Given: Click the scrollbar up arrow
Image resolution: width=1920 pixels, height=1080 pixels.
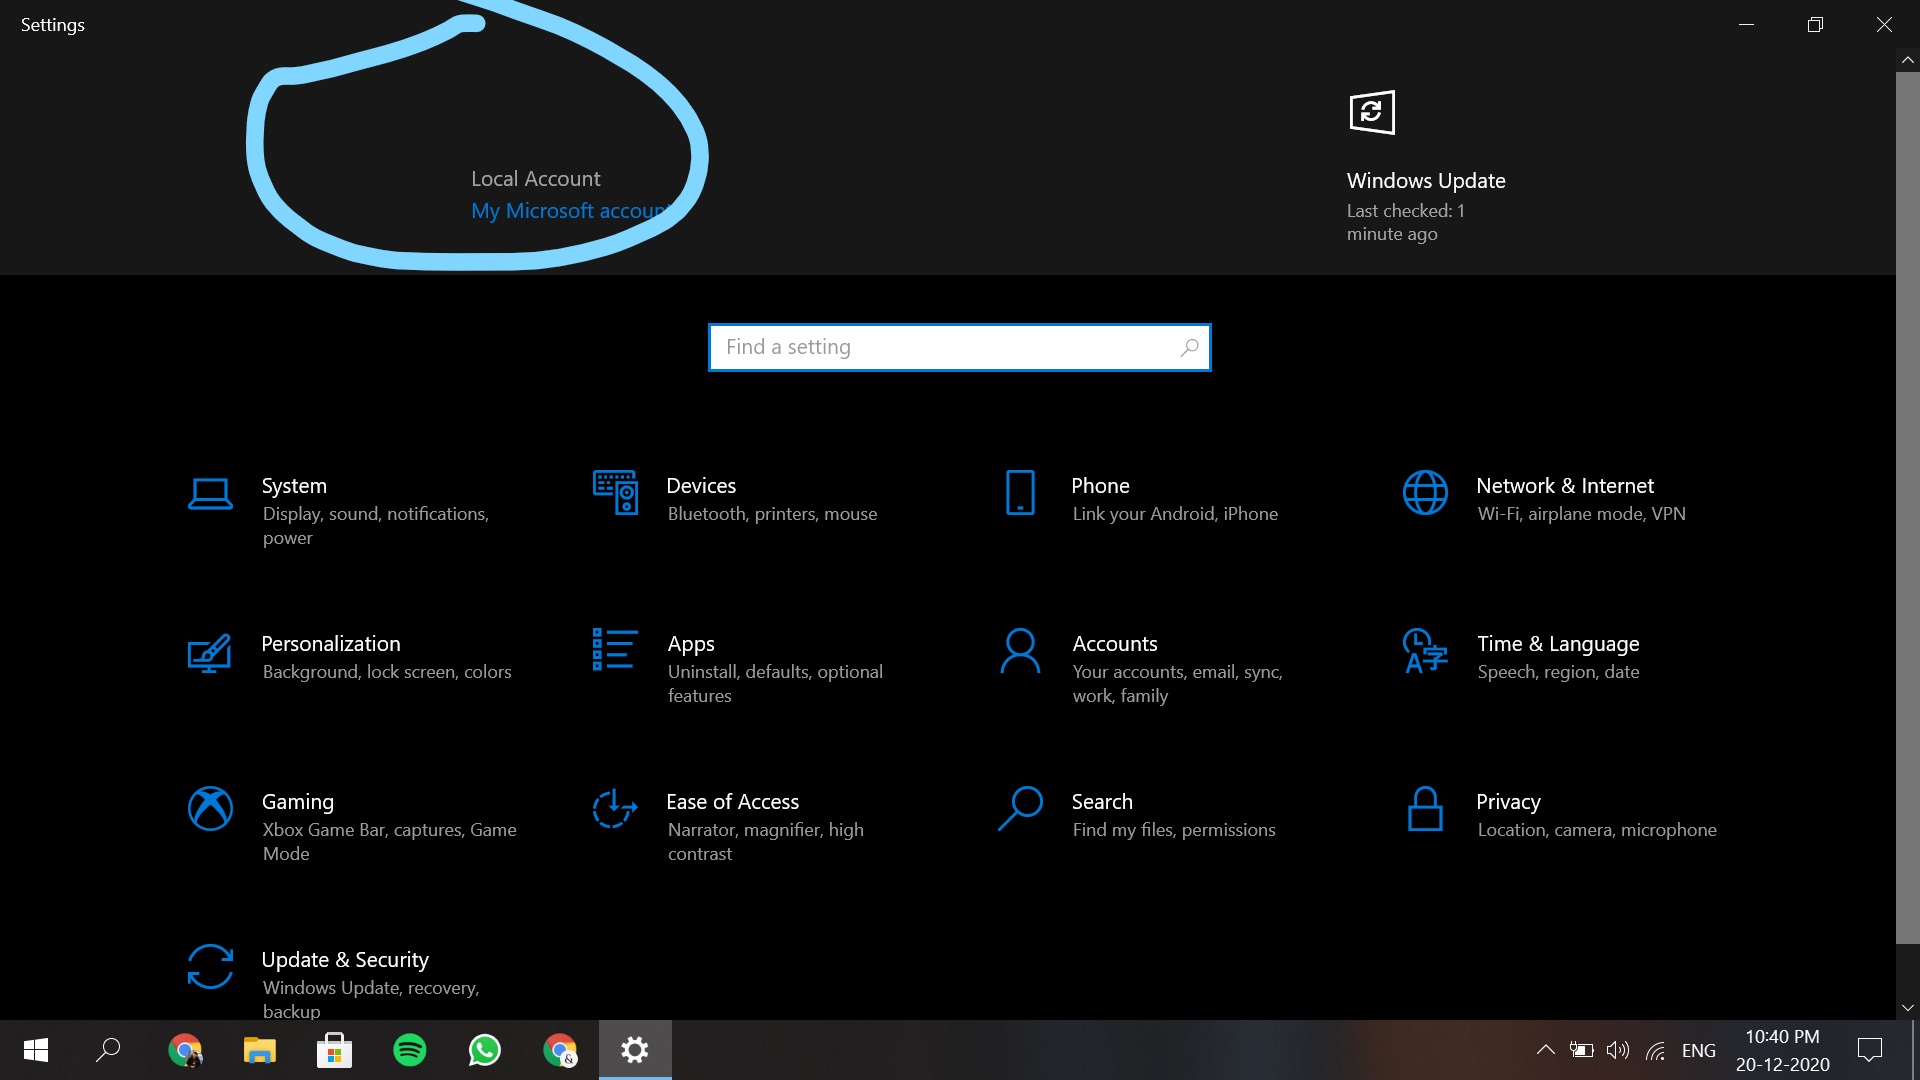Looking at the screenshot, I should pyautogui.click(x=1907, y=60).
